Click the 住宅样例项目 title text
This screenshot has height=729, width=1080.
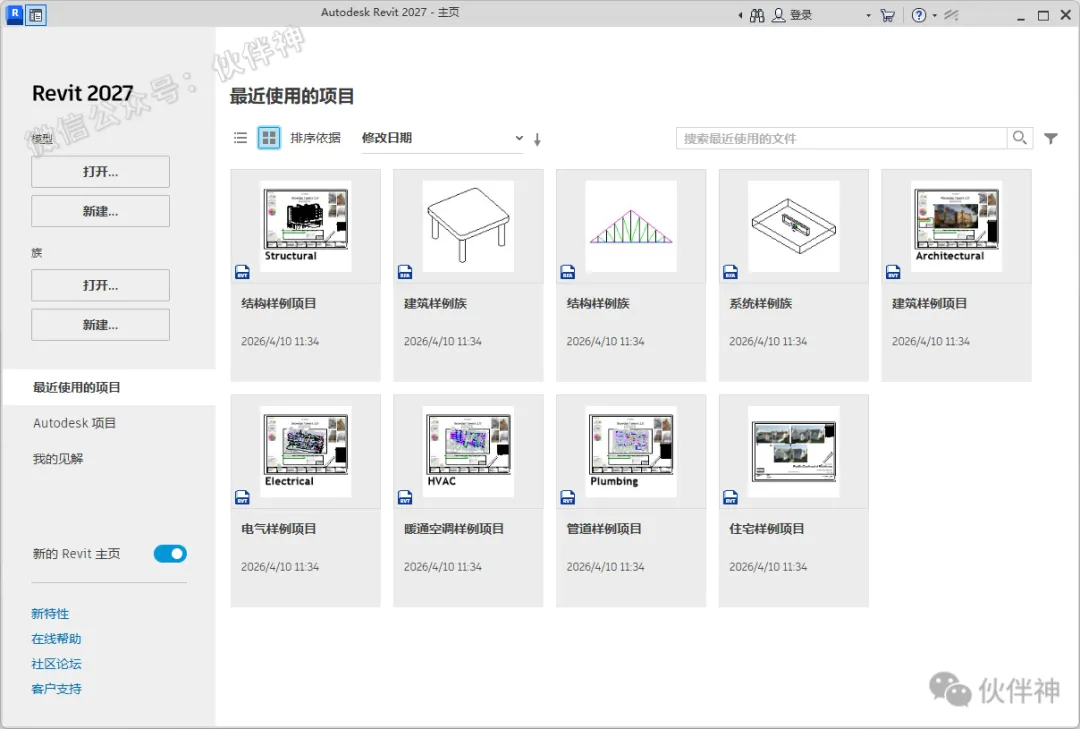(767, 528)
